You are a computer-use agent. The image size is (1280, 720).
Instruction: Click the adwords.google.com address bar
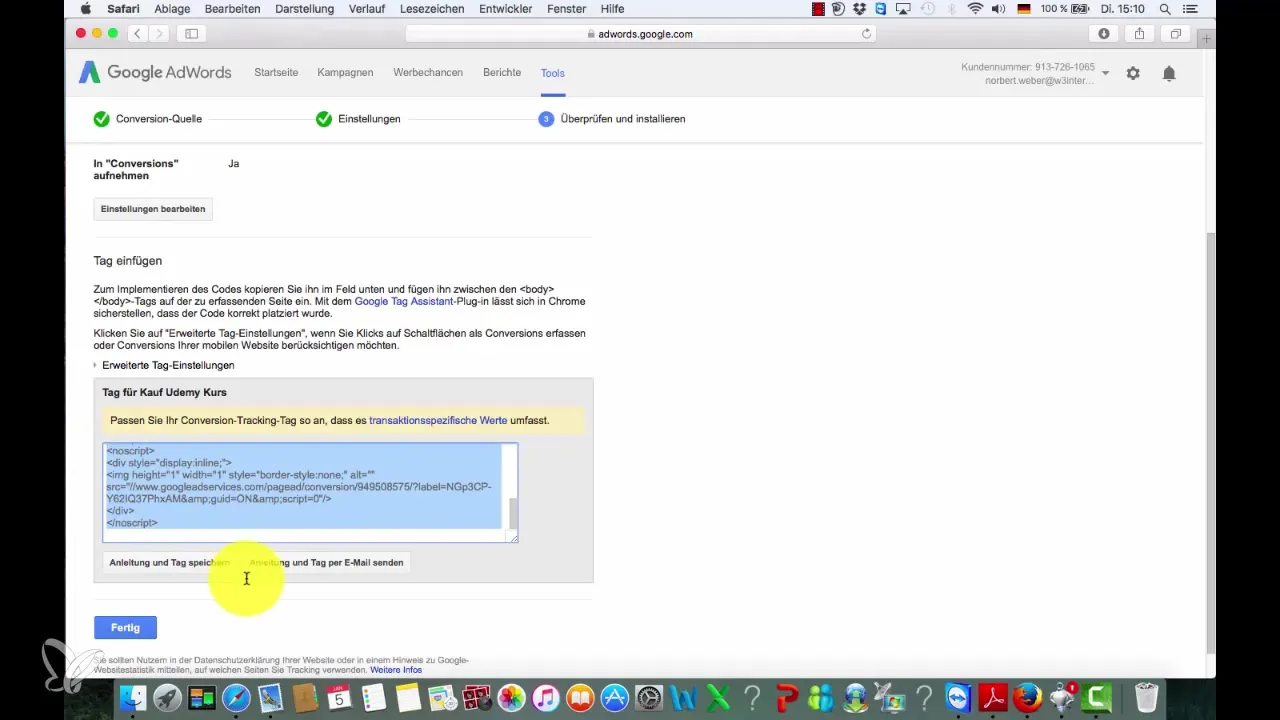click(x=640, y=34)
